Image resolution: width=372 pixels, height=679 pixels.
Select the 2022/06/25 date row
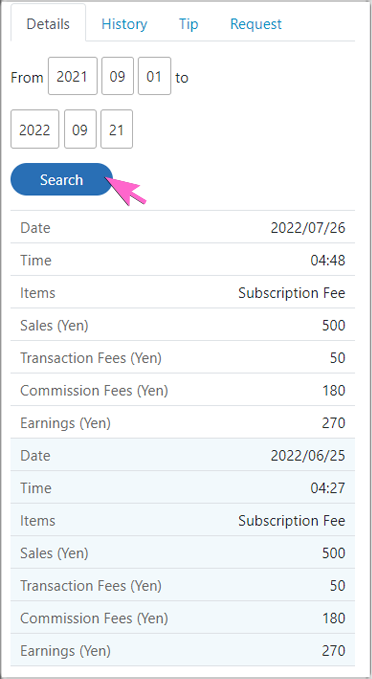point(183,455)
